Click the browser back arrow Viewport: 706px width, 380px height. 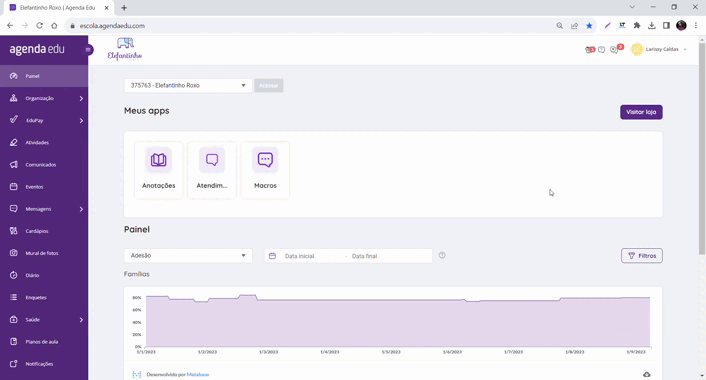10,26
